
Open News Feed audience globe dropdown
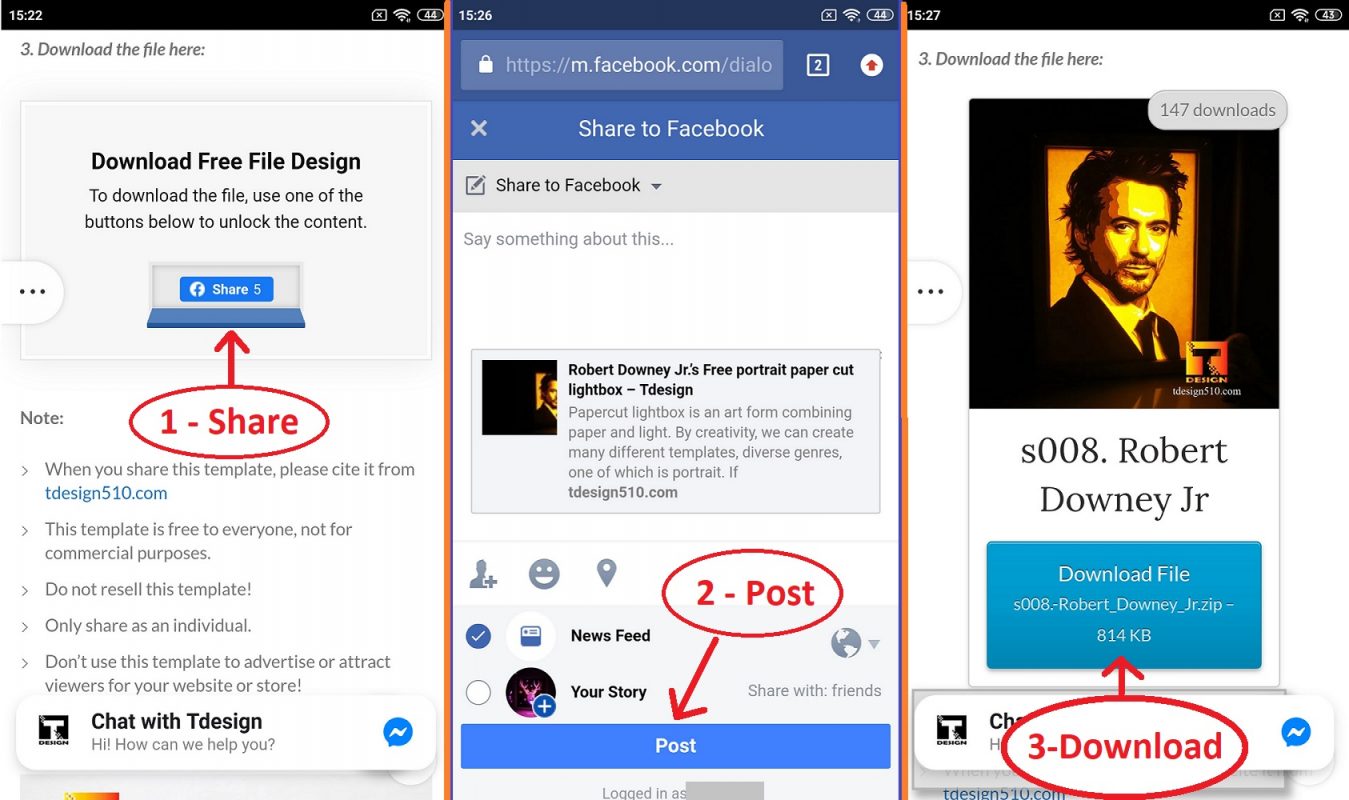click(855, 644)
